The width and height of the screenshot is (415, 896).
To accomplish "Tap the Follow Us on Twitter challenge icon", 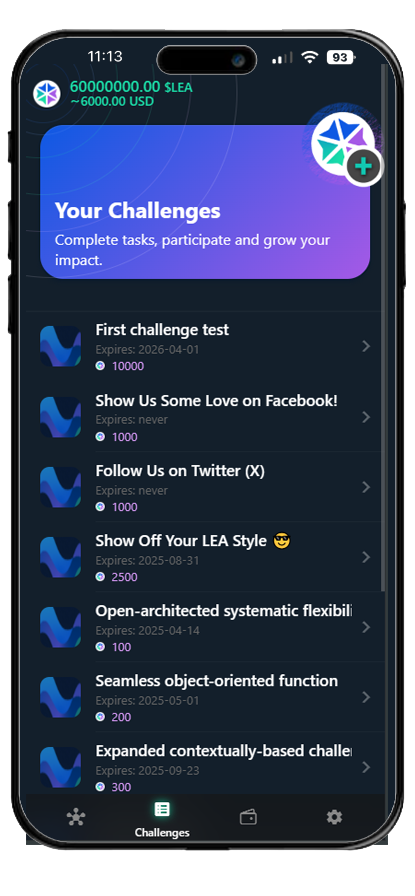I will [x=61, y=487].
